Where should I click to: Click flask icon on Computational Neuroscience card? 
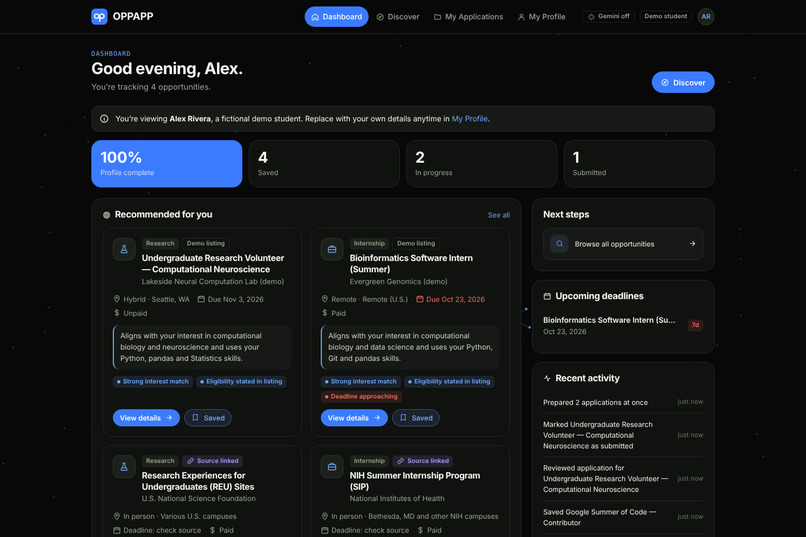[124, 249]
